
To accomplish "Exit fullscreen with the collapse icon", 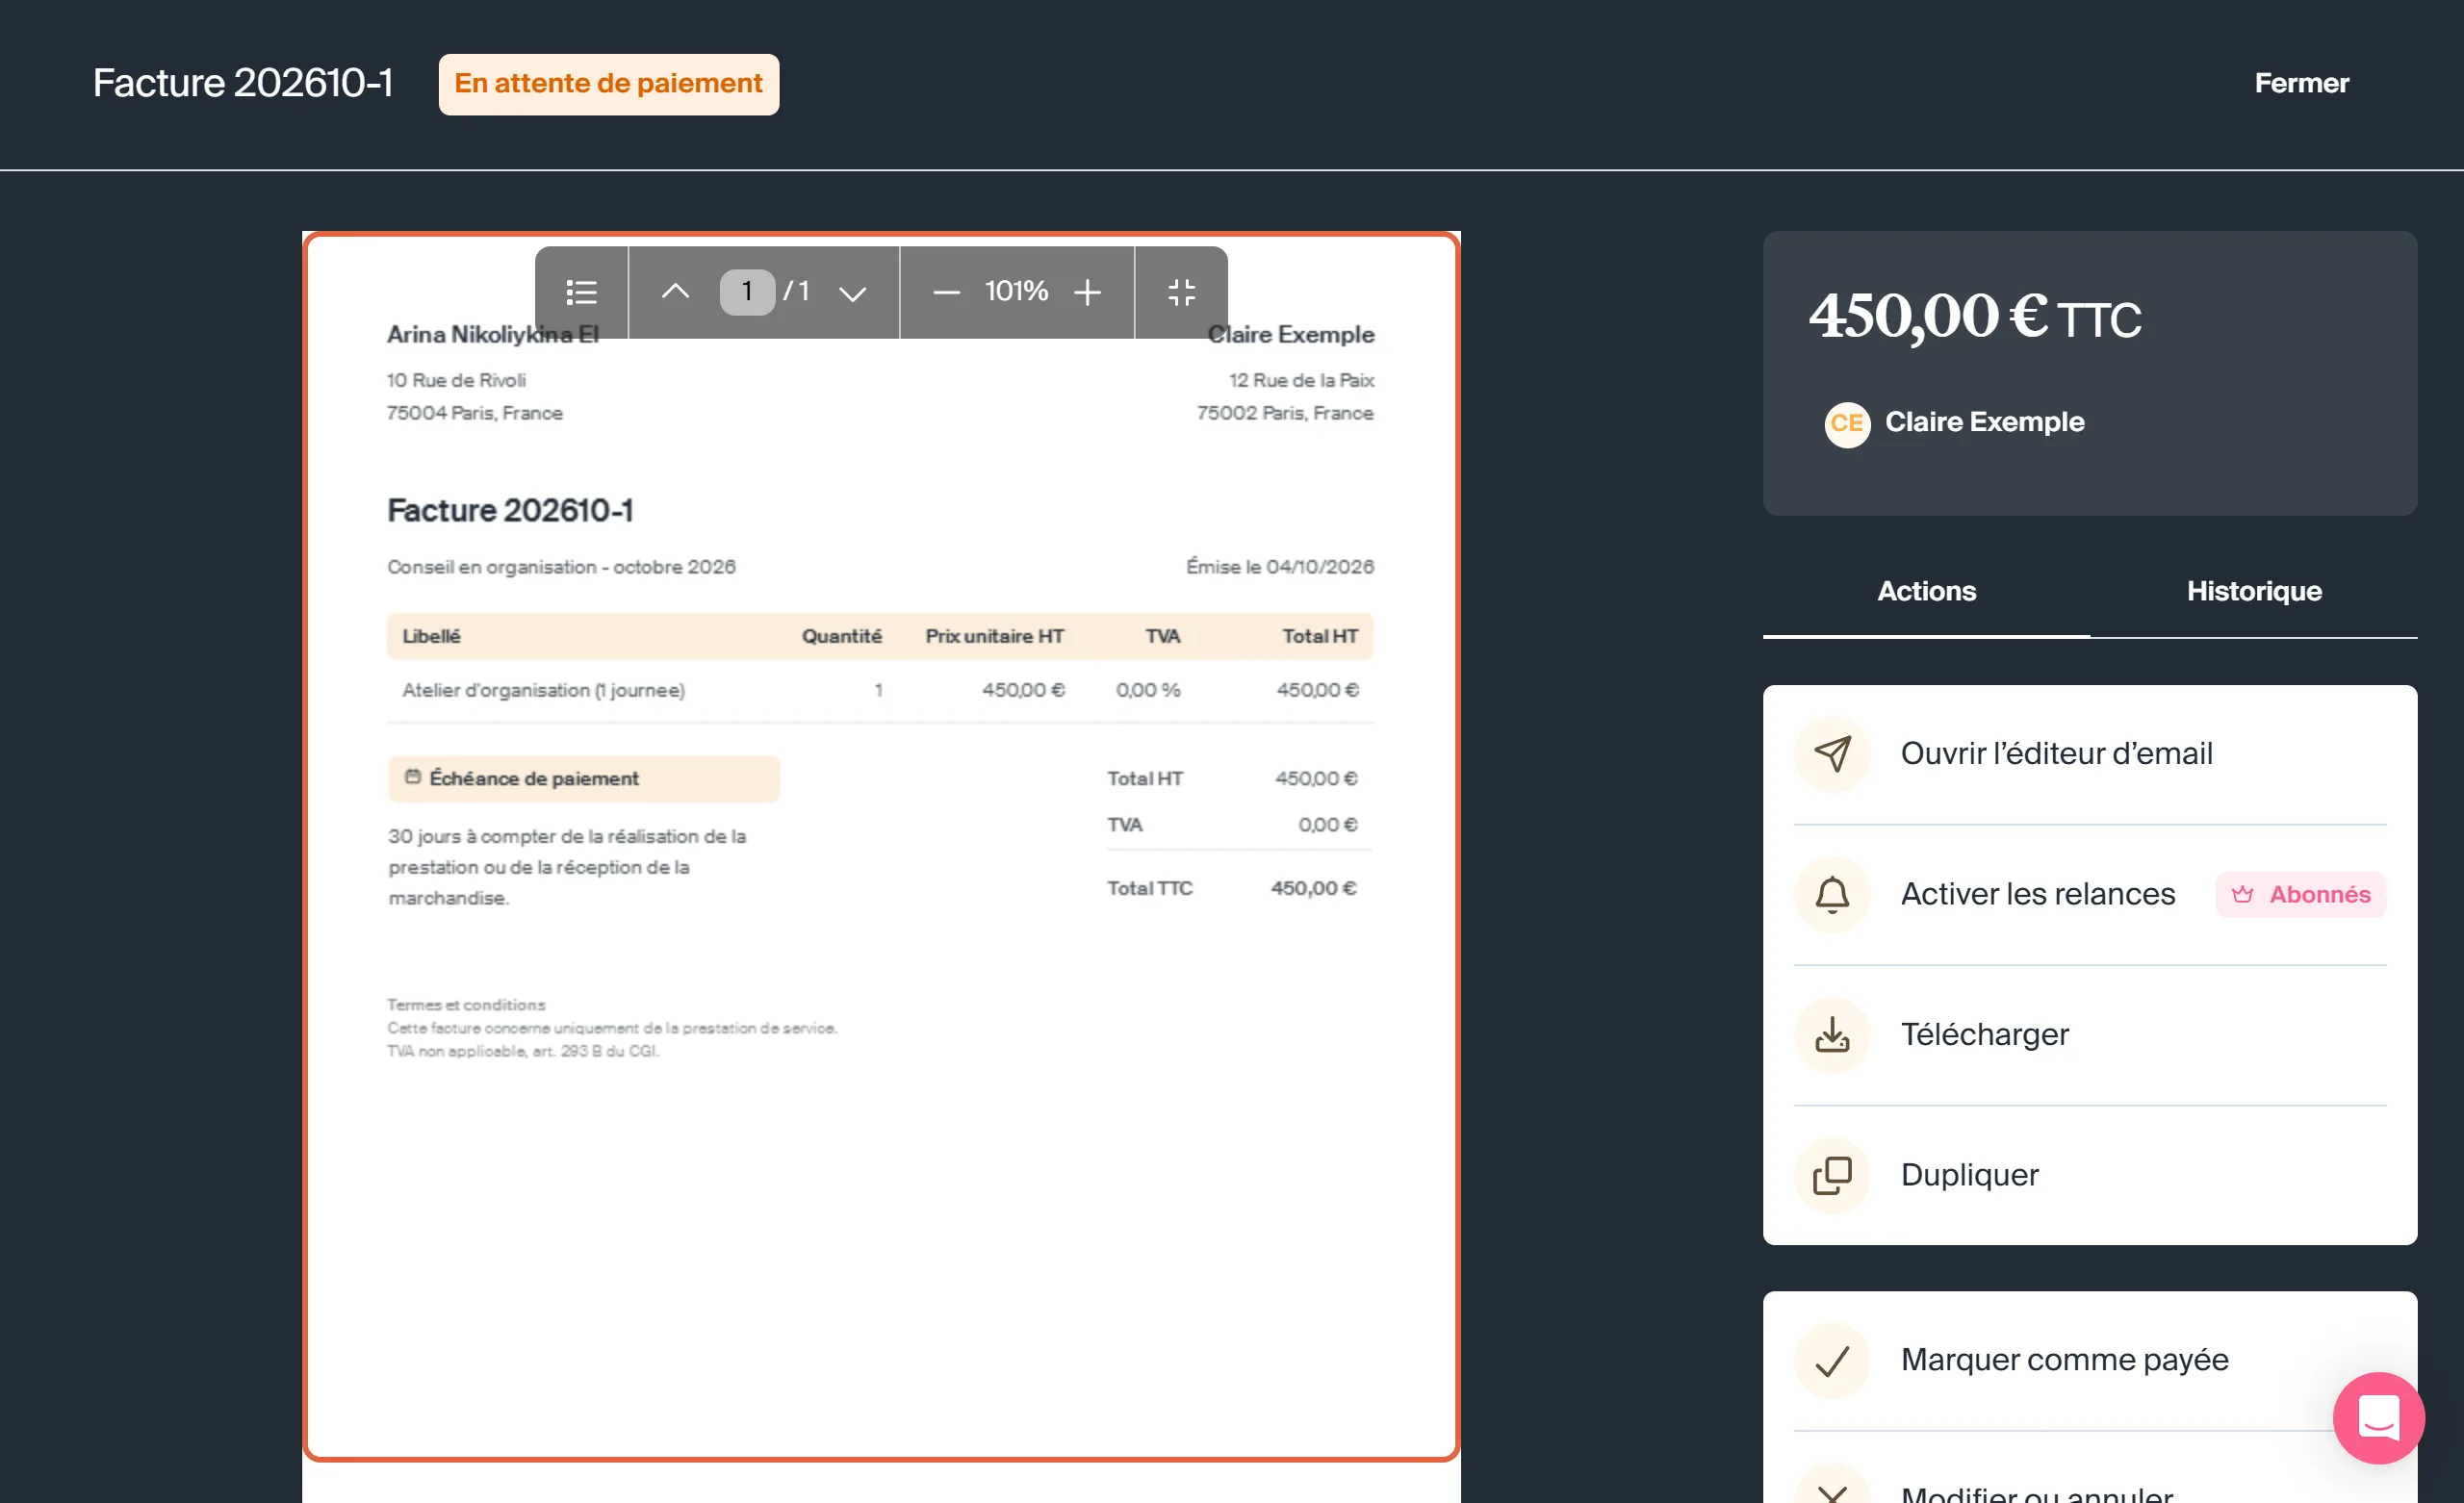I will [x=1181, y=292].
